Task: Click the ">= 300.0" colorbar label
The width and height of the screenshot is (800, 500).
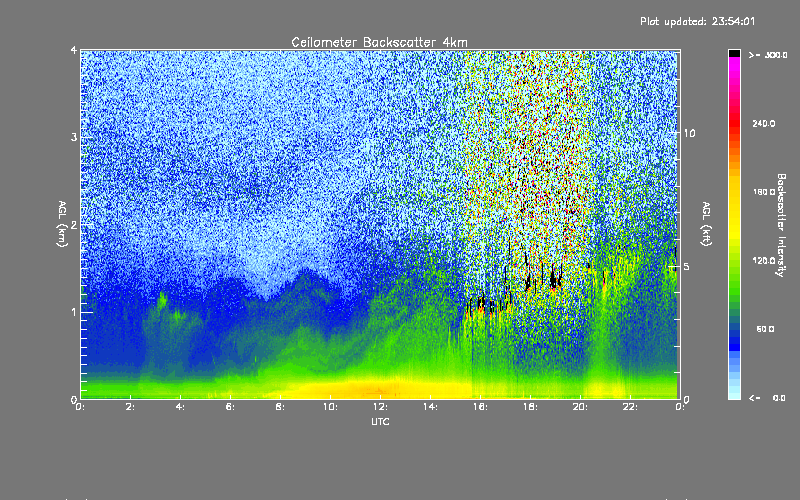Action: point(768,55)
